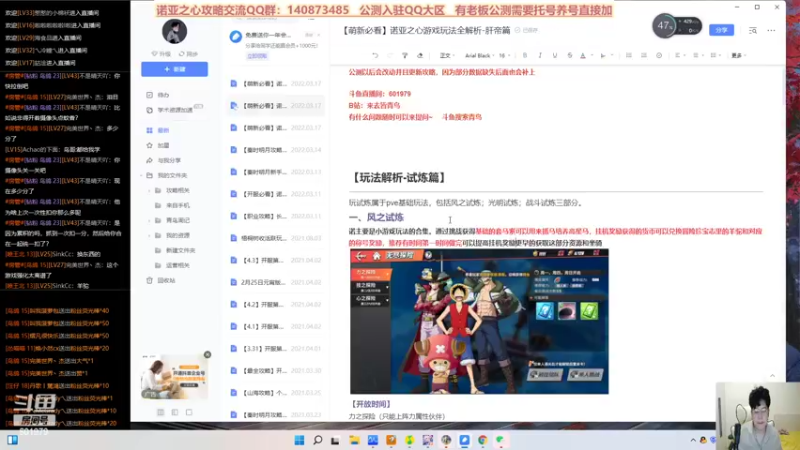This screenshot has width=800, height=450.
Task: Open the taskbar search icon
Action: click(317, 440)
